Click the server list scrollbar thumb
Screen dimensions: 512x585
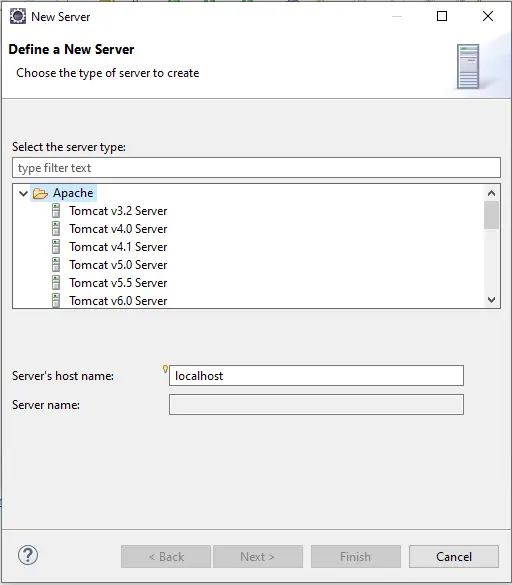pyautogui.click(x=491, y=215)
